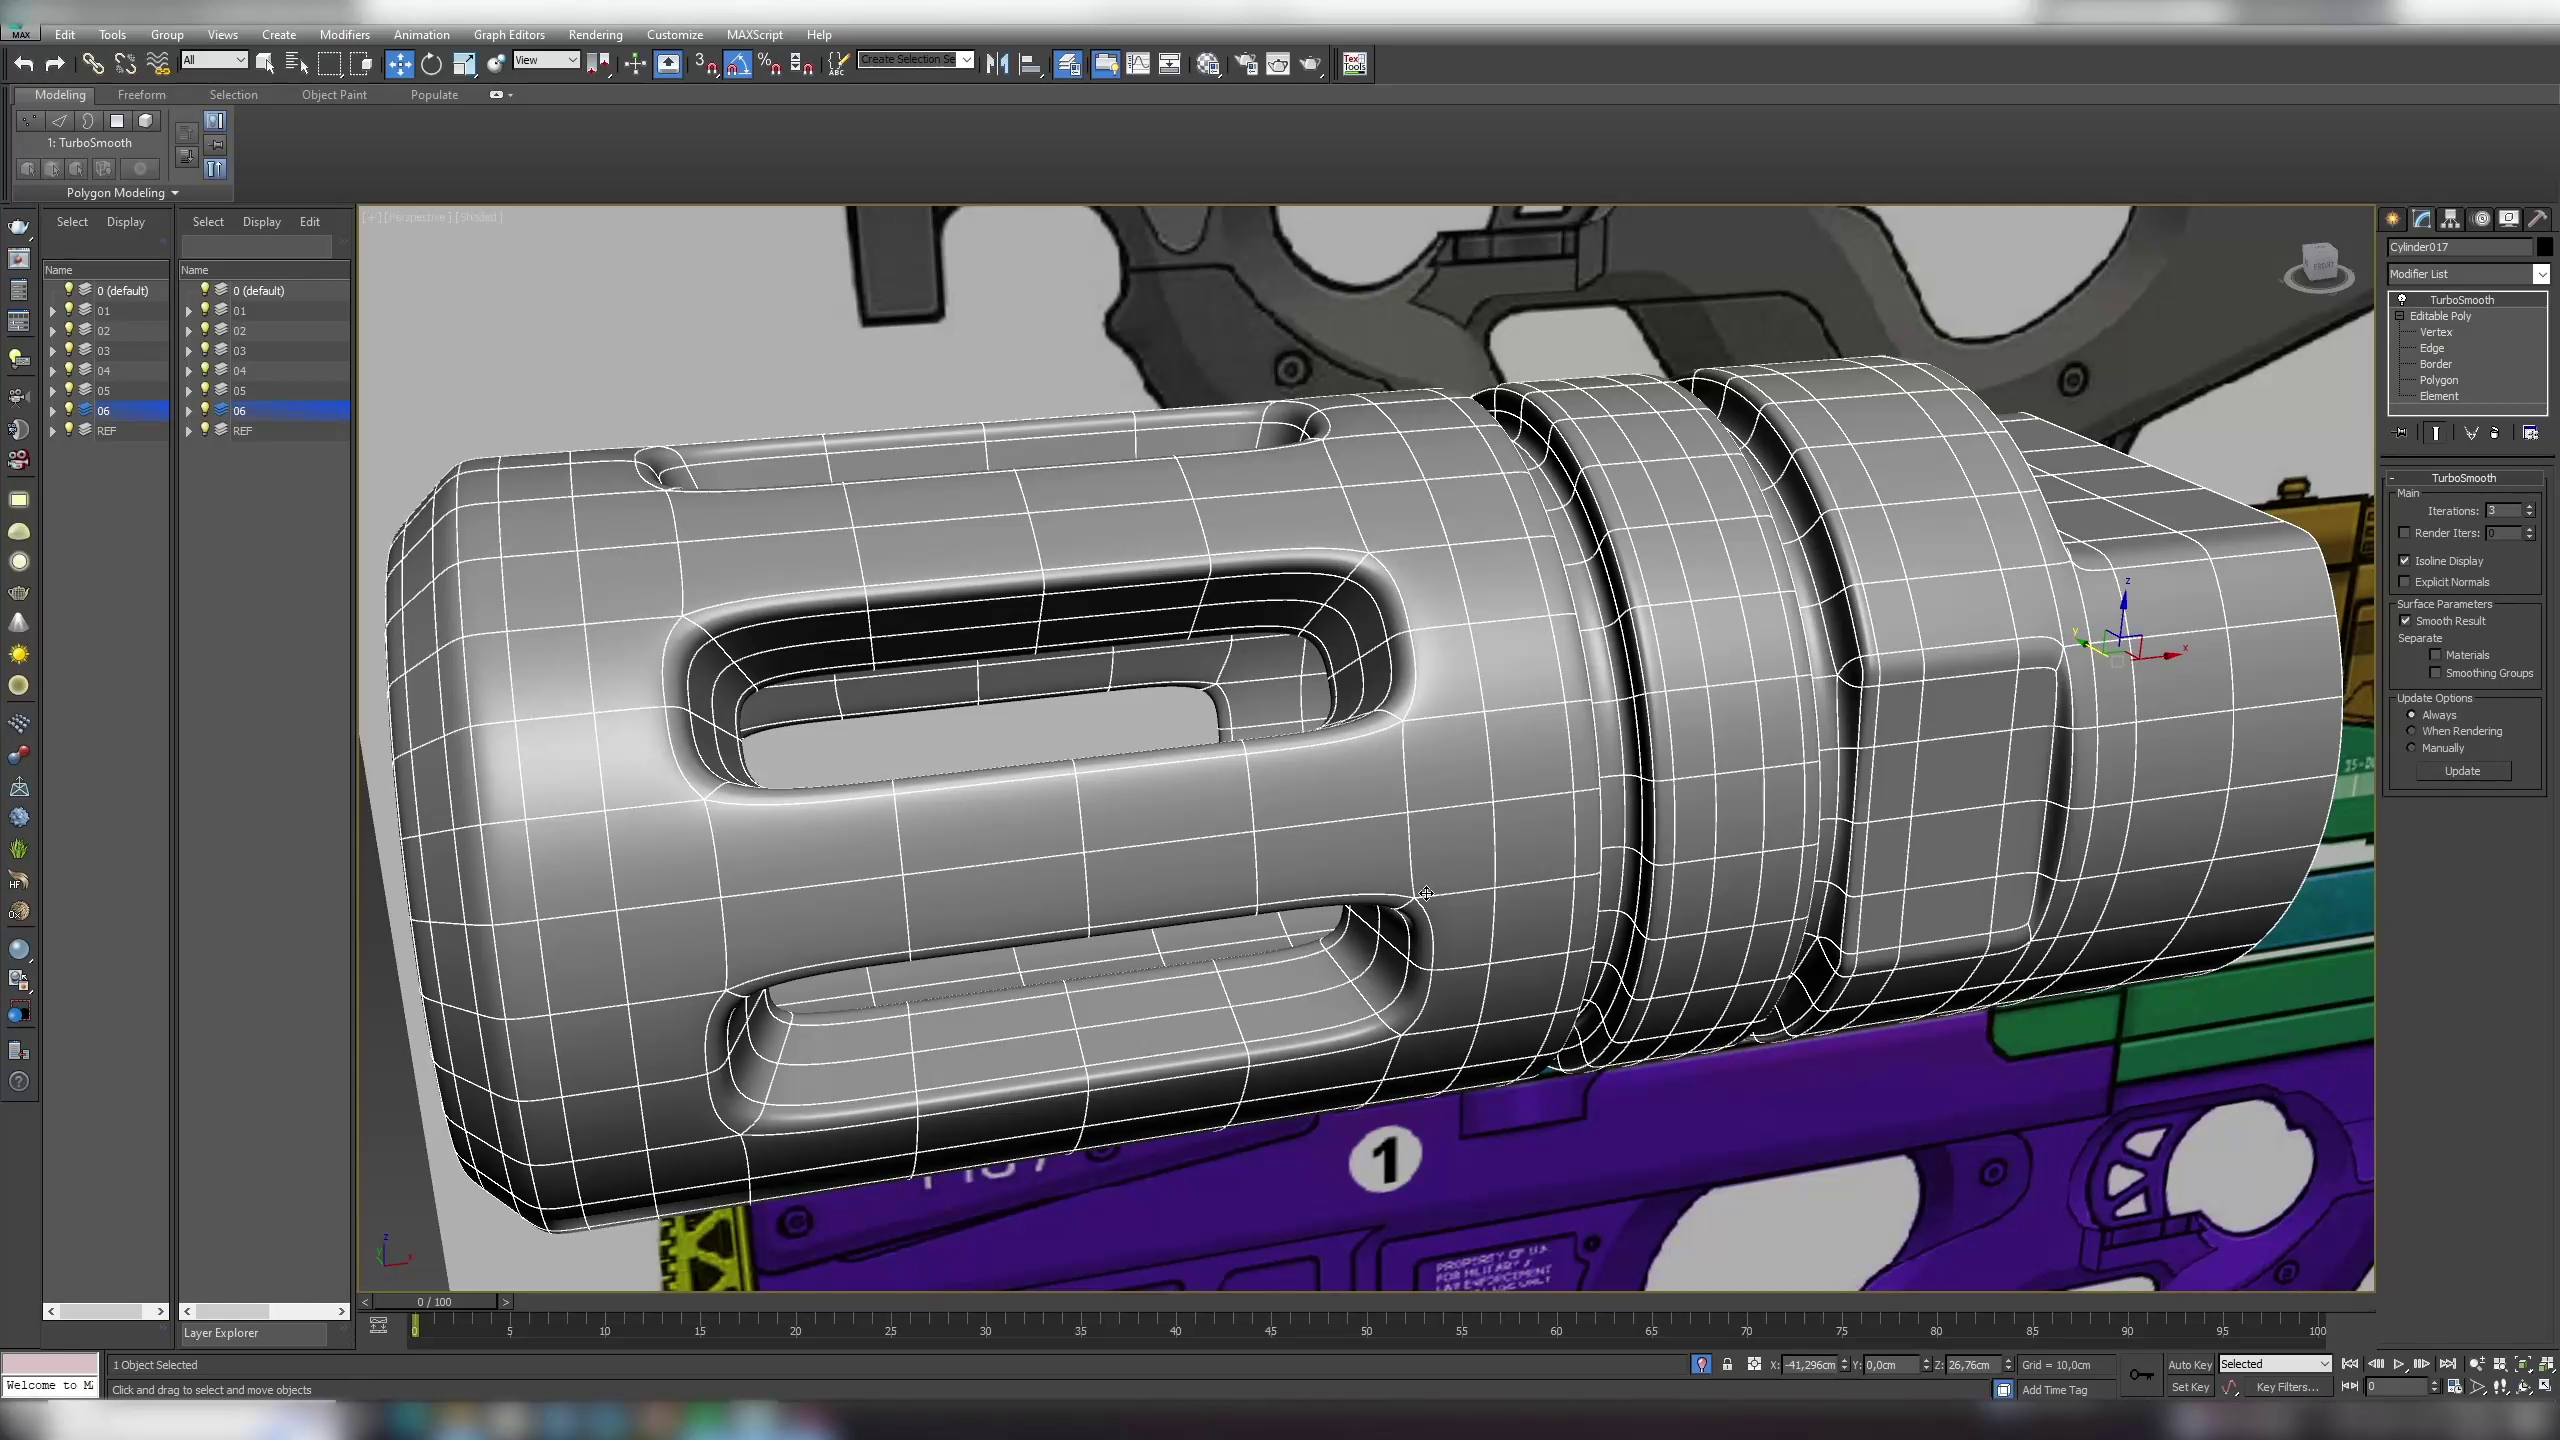Image resolution: width=2560 pixels, height=1440 pixels.
Task: Open the Rendering menu
Action: pos(595,34)
